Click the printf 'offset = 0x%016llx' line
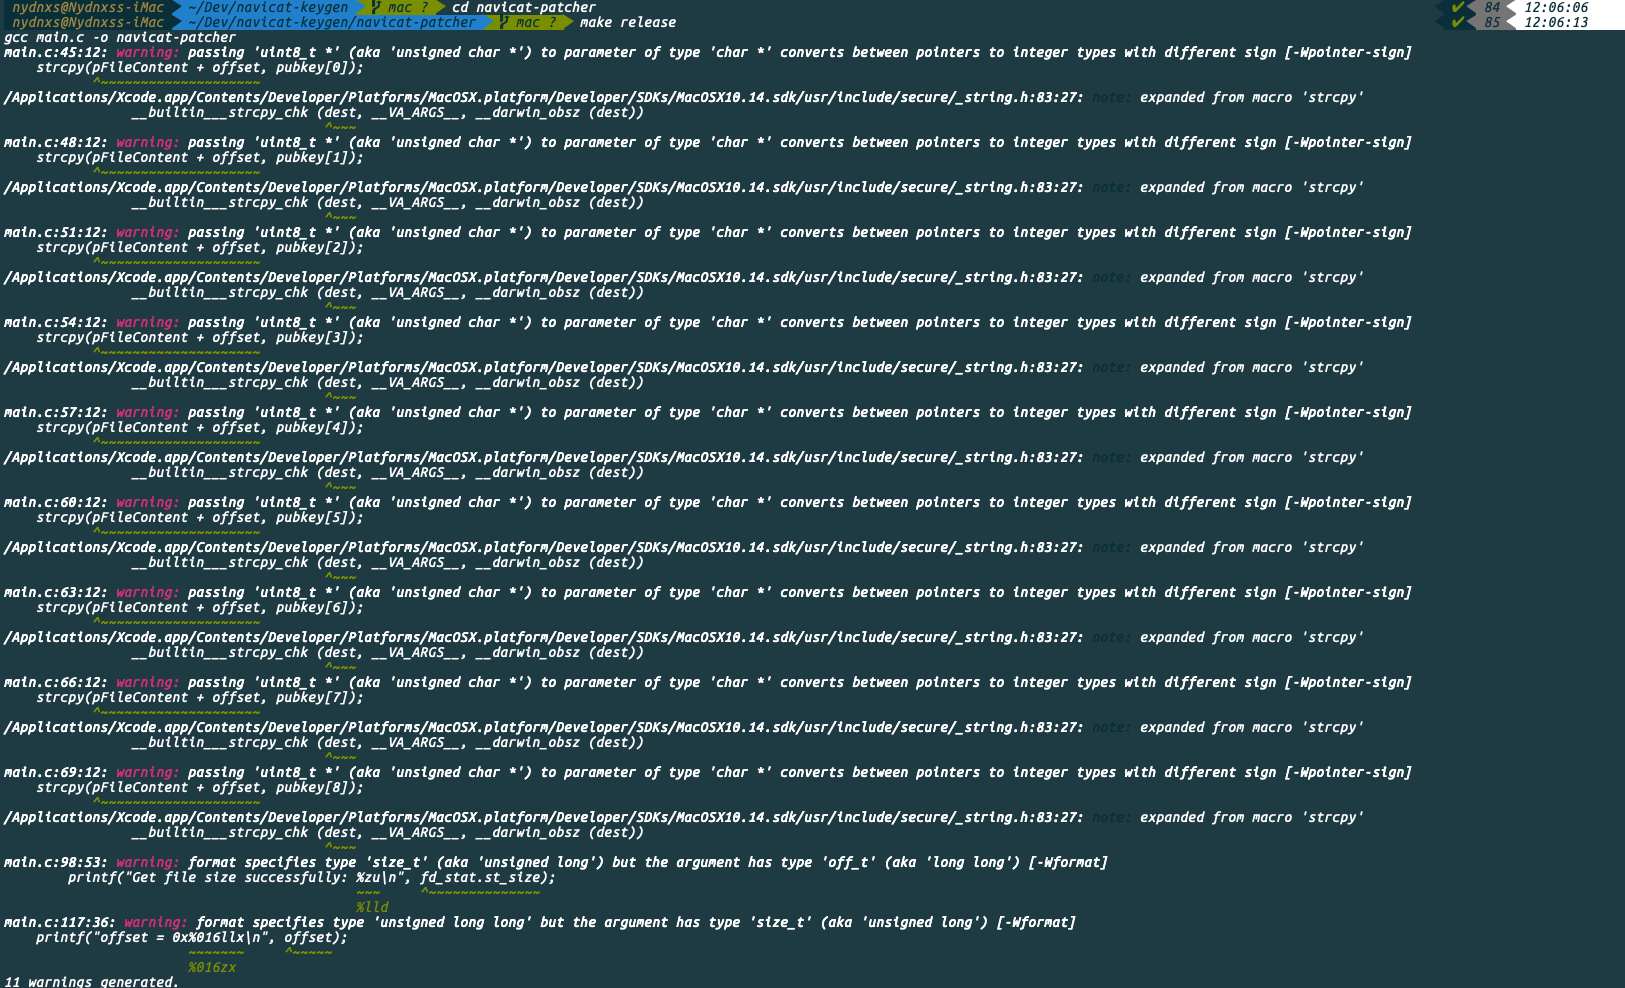This screenshot has width=1625, height=988. tap(192, 937)
